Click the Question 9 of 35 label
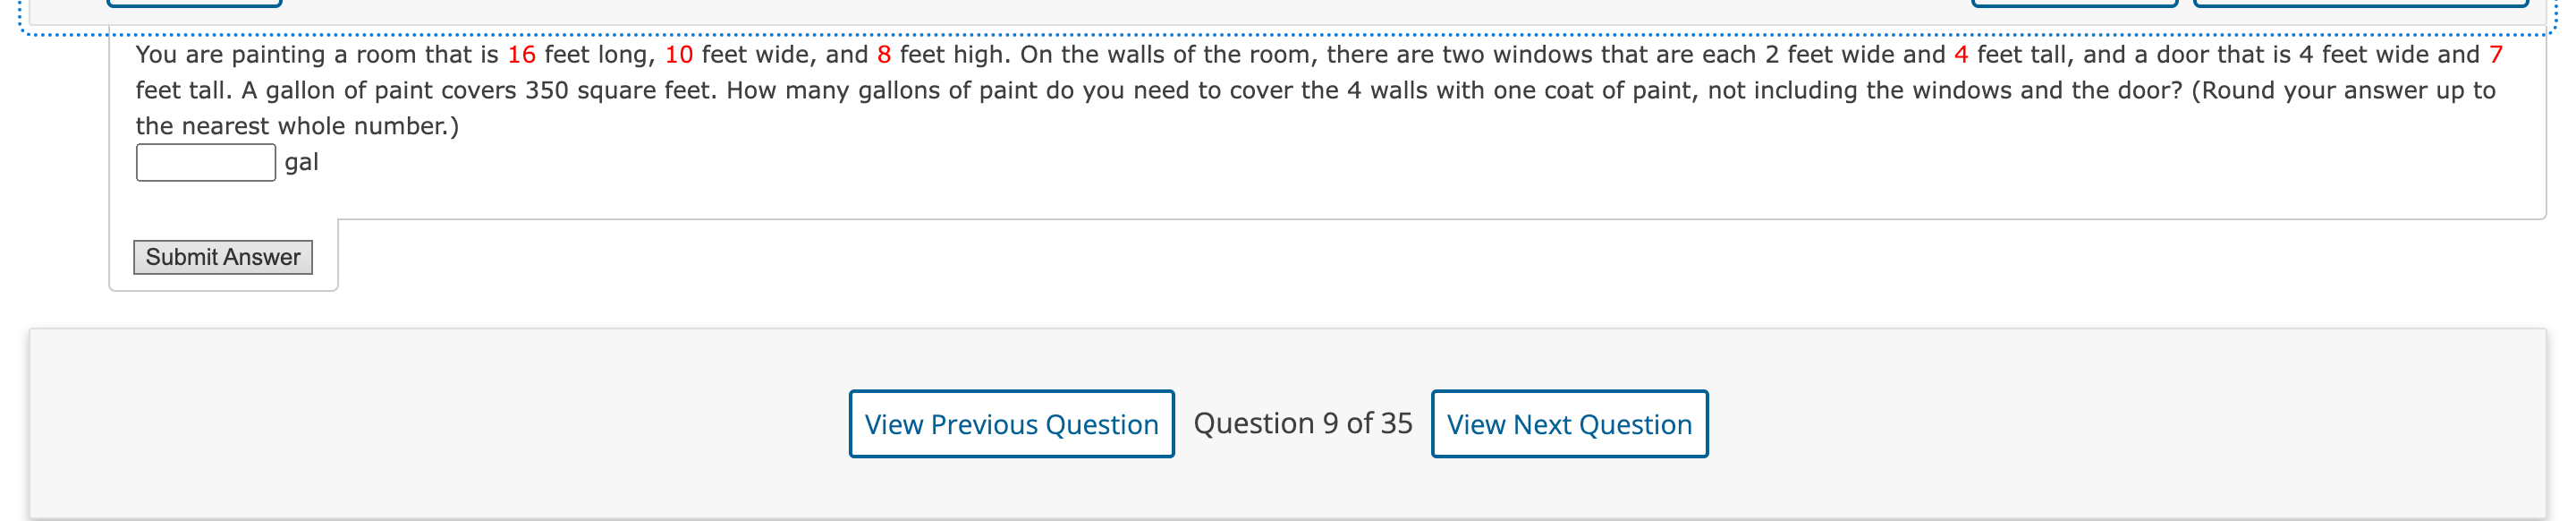This screenshot has height=521, width=2576. [x=1302, y=423]
